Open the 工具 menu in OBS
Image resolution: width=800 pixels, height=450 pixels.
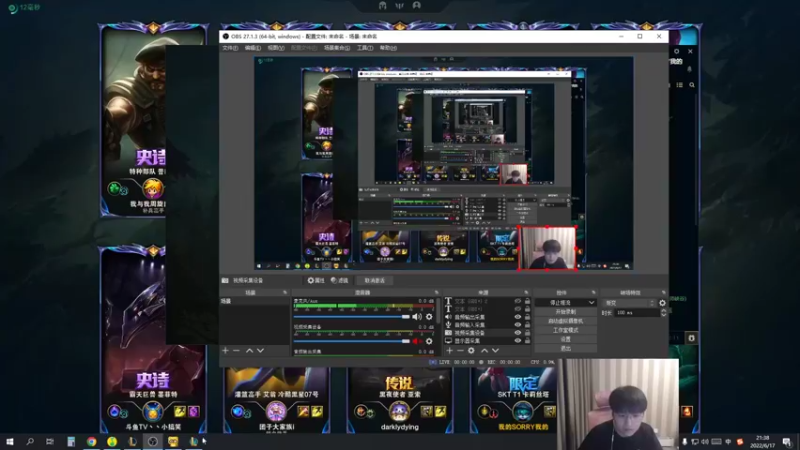pos(364,48)
